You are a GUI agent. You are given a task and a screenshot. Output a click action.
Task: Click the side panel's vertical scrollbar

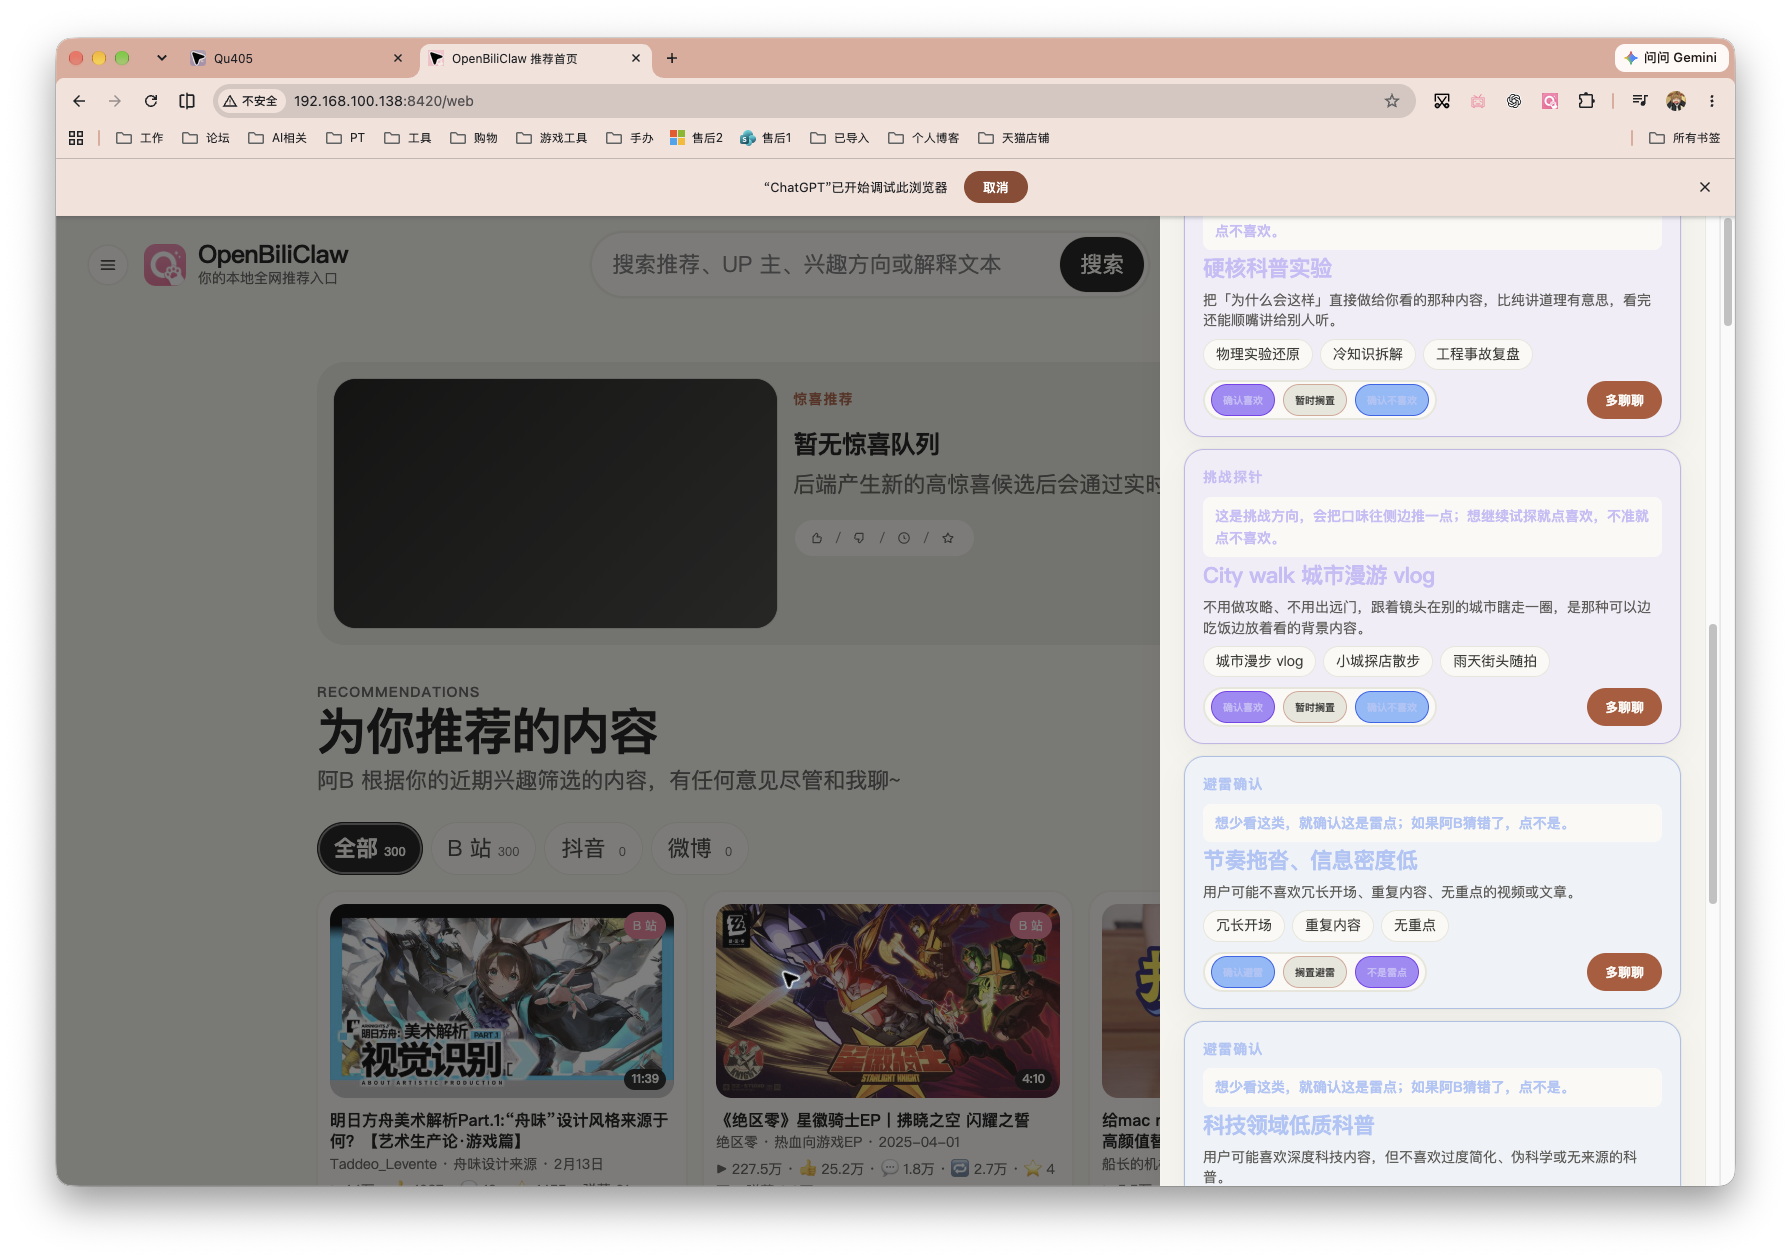1712,765
